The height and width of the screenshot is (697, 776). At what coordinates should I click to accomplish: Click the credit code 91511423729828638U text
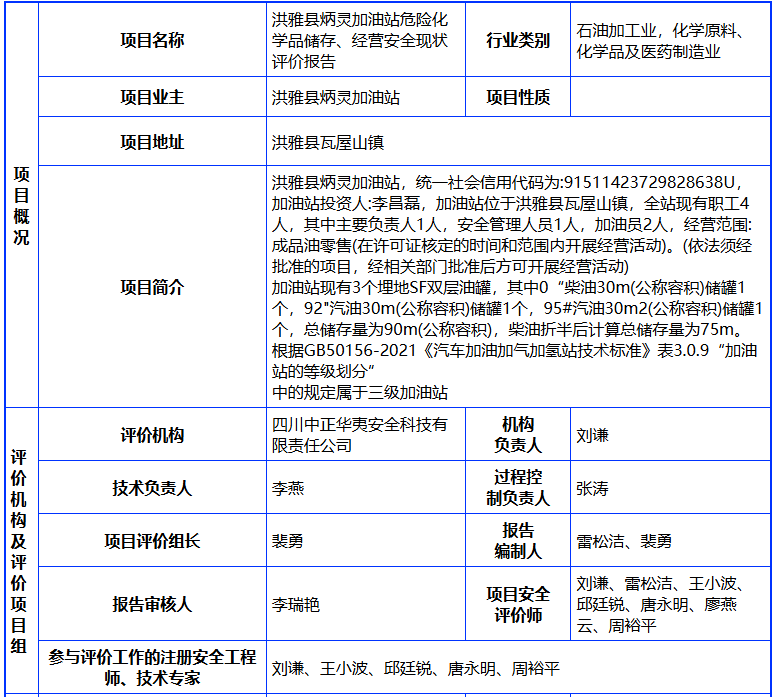tap(649, 183)
